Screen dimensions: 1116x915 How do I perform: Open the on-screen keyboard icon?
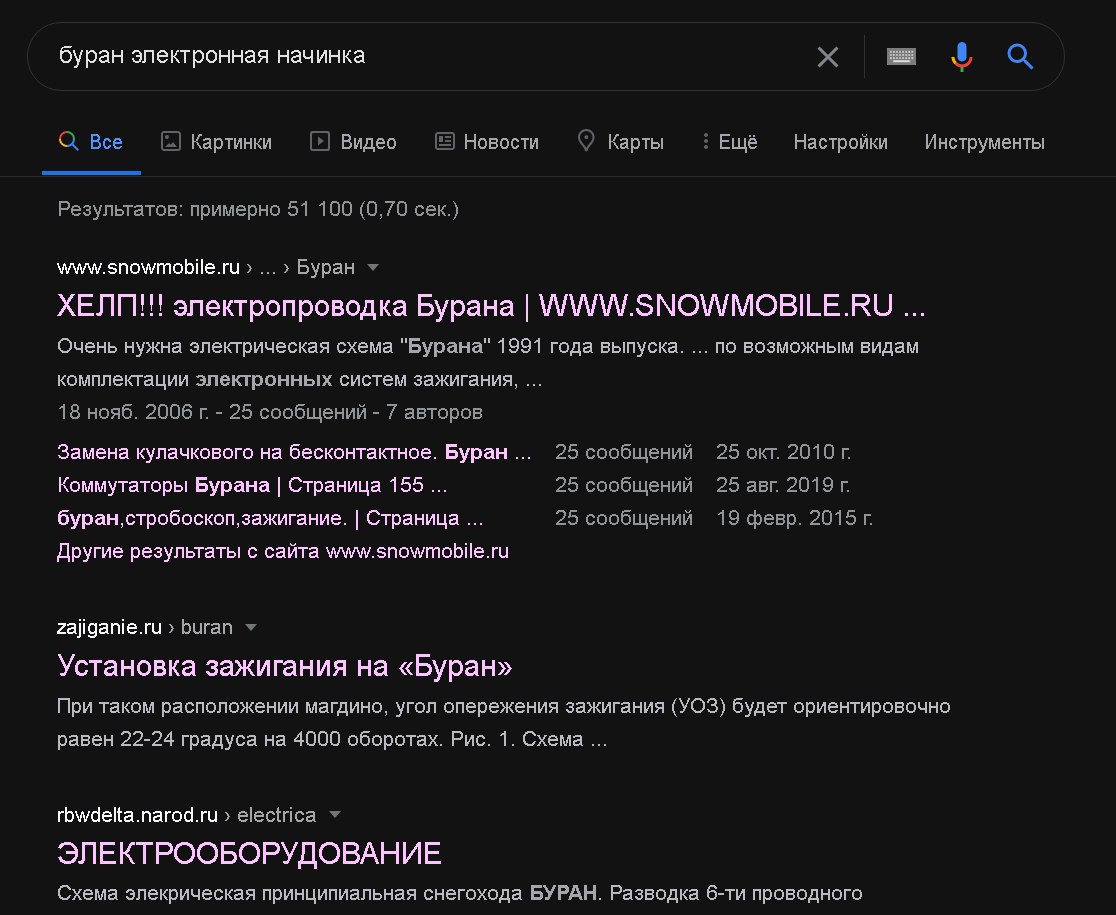[x=901, y=56]
